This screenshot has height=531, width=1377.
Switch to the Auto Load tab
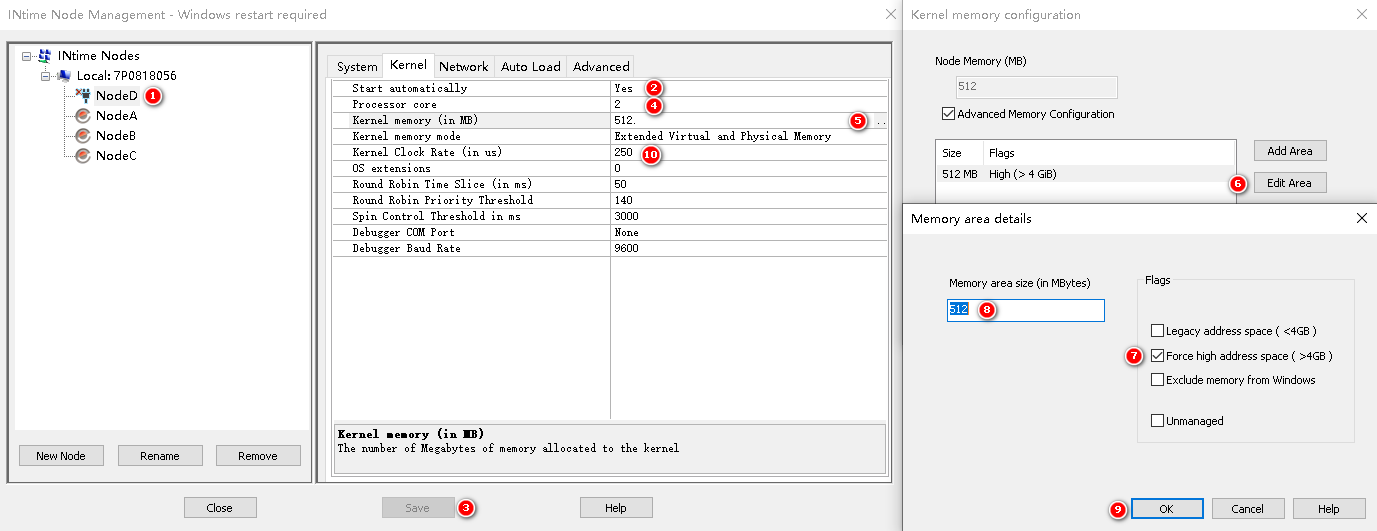pos(530,67)
